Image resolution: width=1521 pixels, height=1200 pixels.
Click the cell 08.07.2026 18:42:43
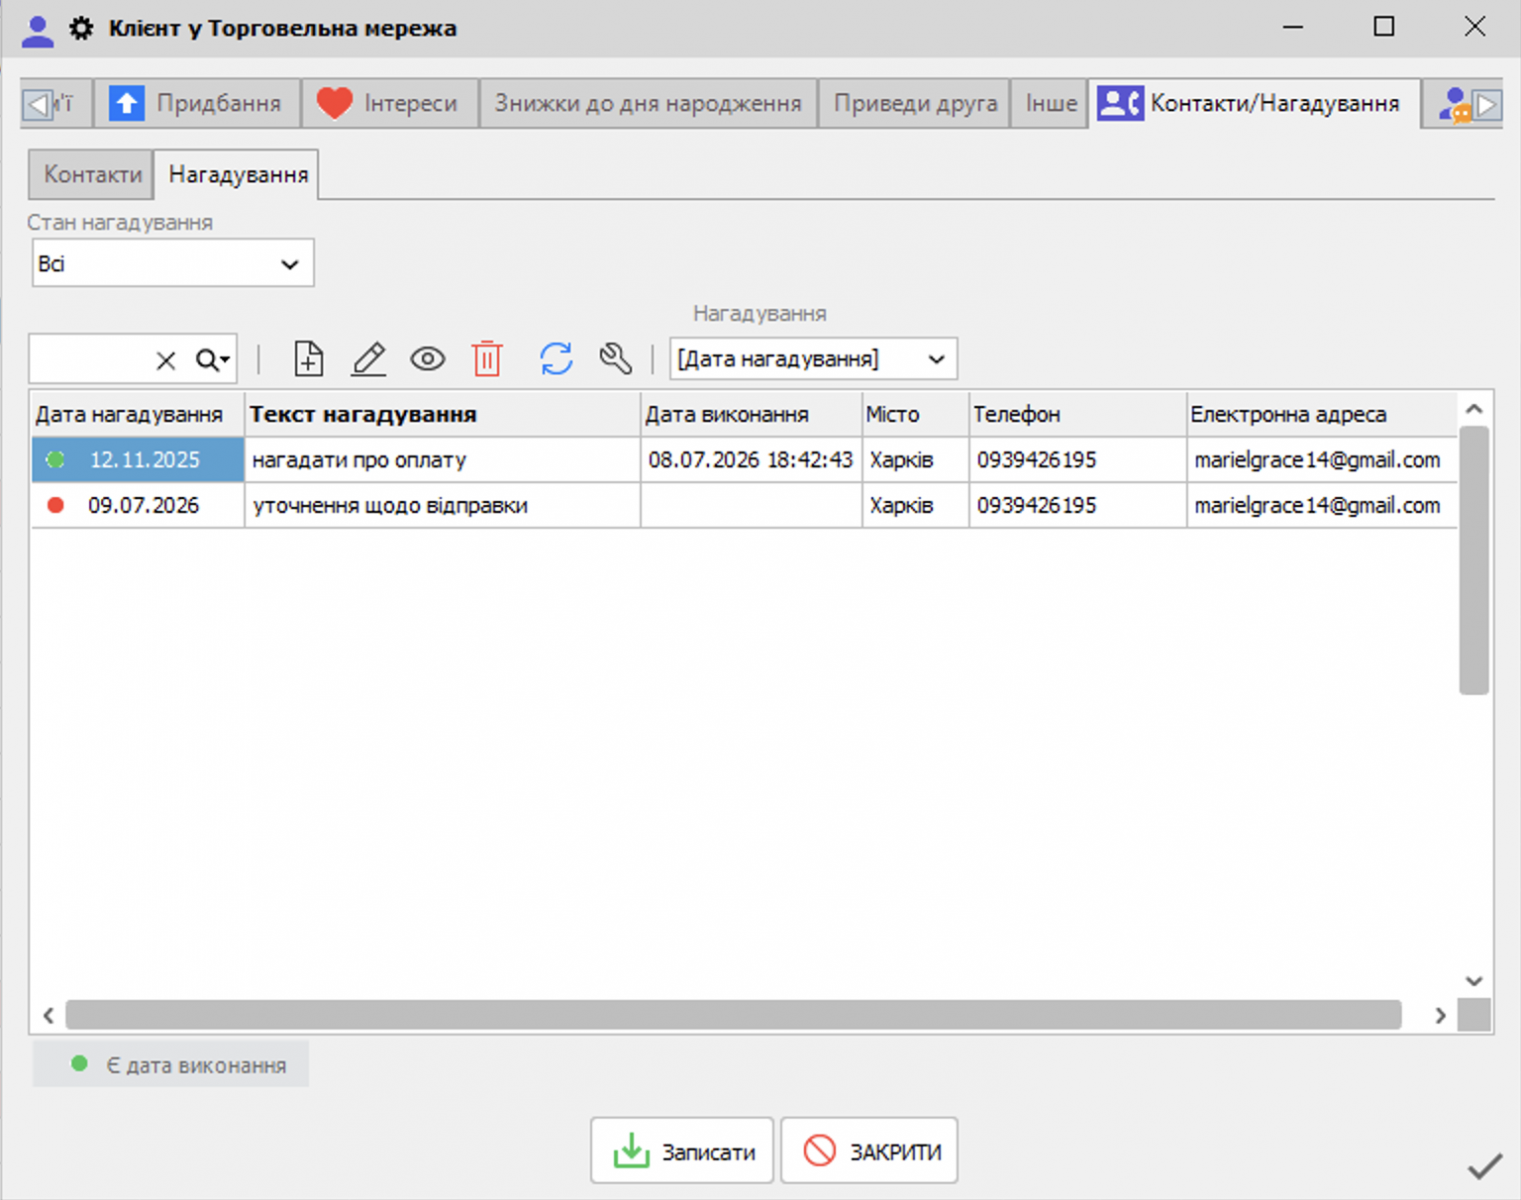[x=751, y=460]
